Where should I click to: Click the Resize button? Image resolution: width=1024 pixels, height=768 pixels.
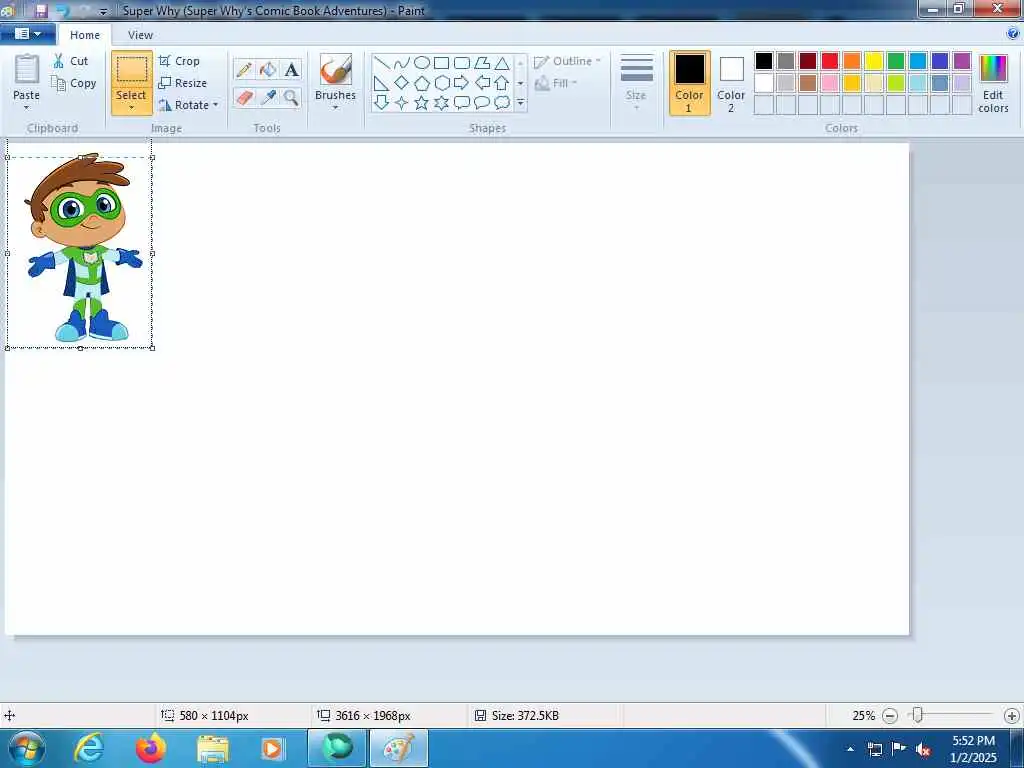[x=183, y=83]
